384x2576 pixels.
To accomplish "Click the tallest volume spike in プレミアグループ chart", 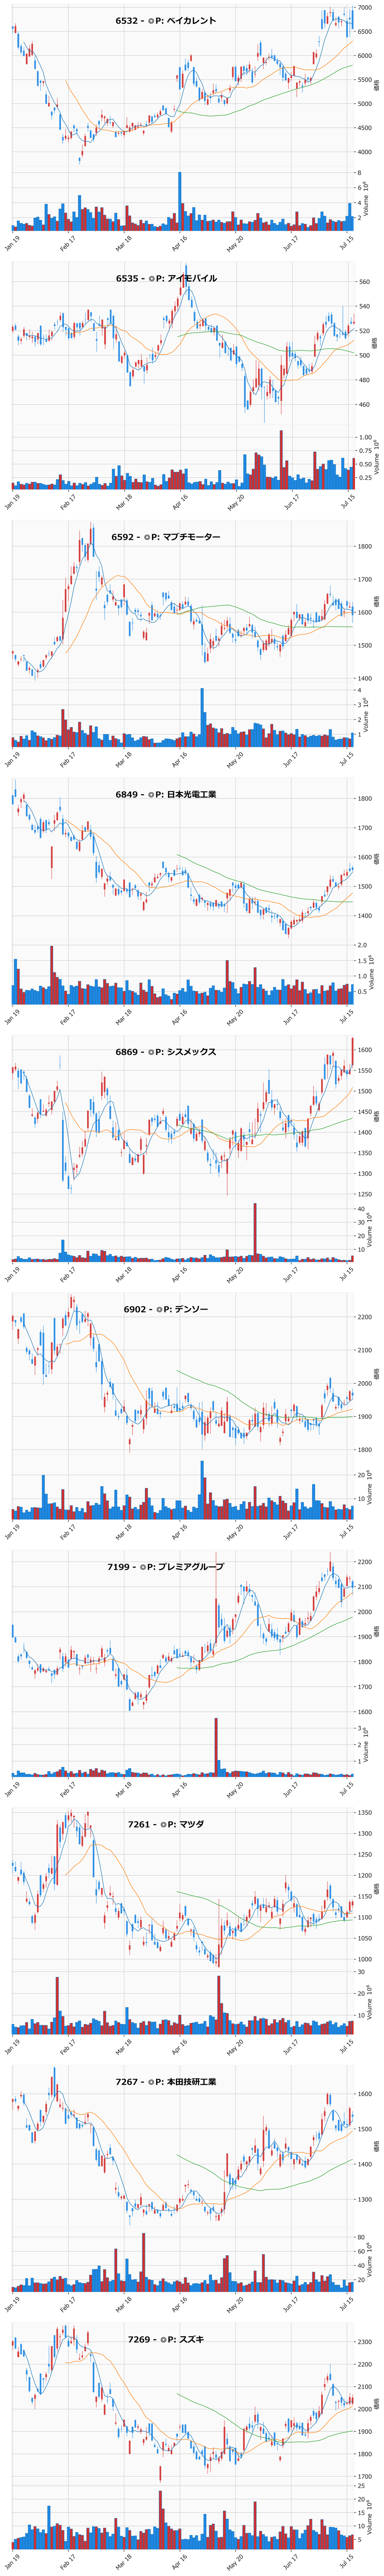I will [216, 1747].
